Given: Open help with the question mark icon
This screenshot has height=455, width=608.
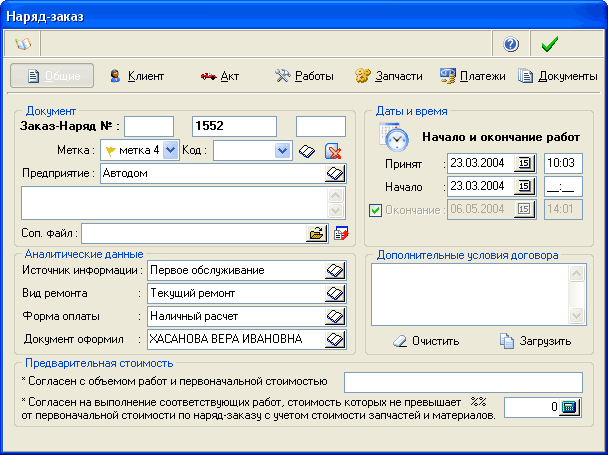Looking at the screenshot, I should [511, 44].
